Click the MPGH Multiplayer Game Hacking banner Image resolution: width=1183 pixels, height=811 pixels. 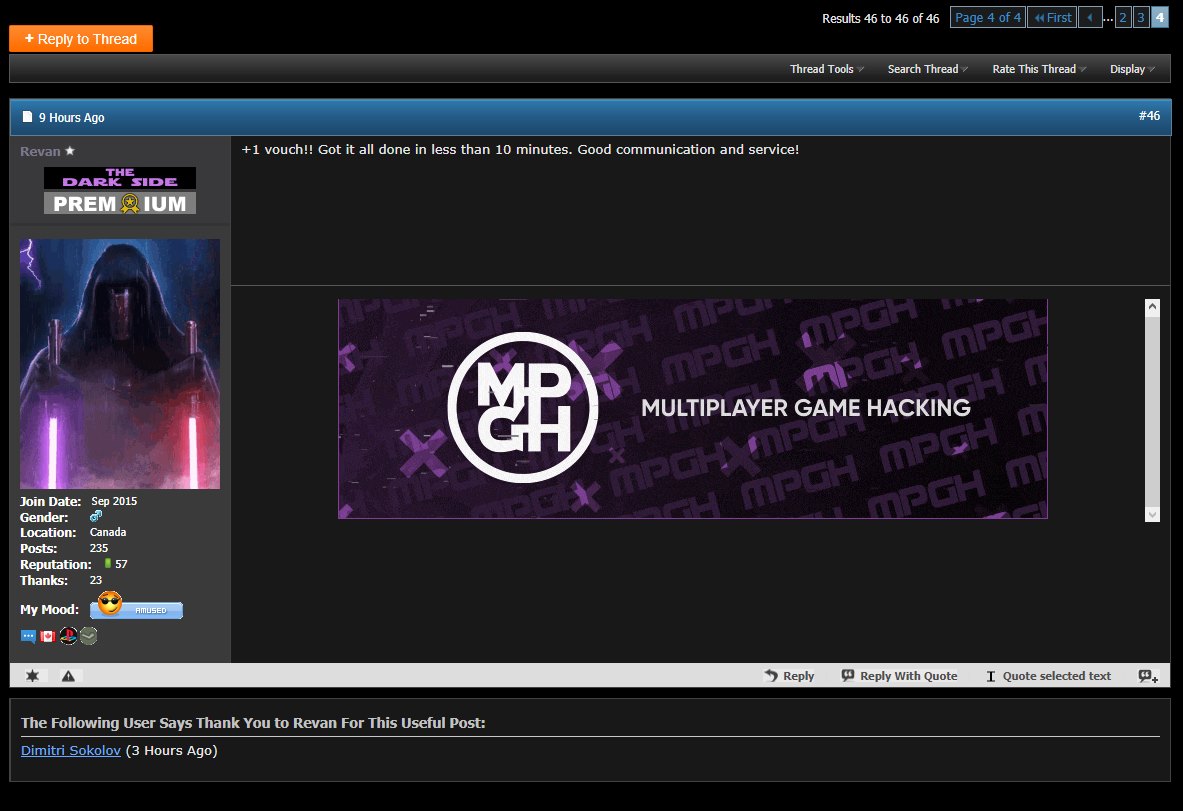coord(693,408)
